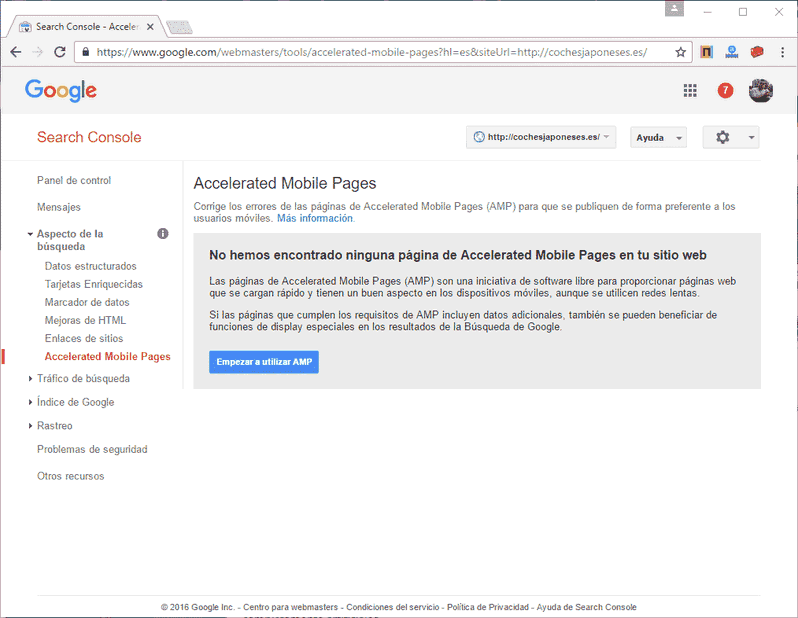Click the blue robot extension icon

click(x=732, y=52)
